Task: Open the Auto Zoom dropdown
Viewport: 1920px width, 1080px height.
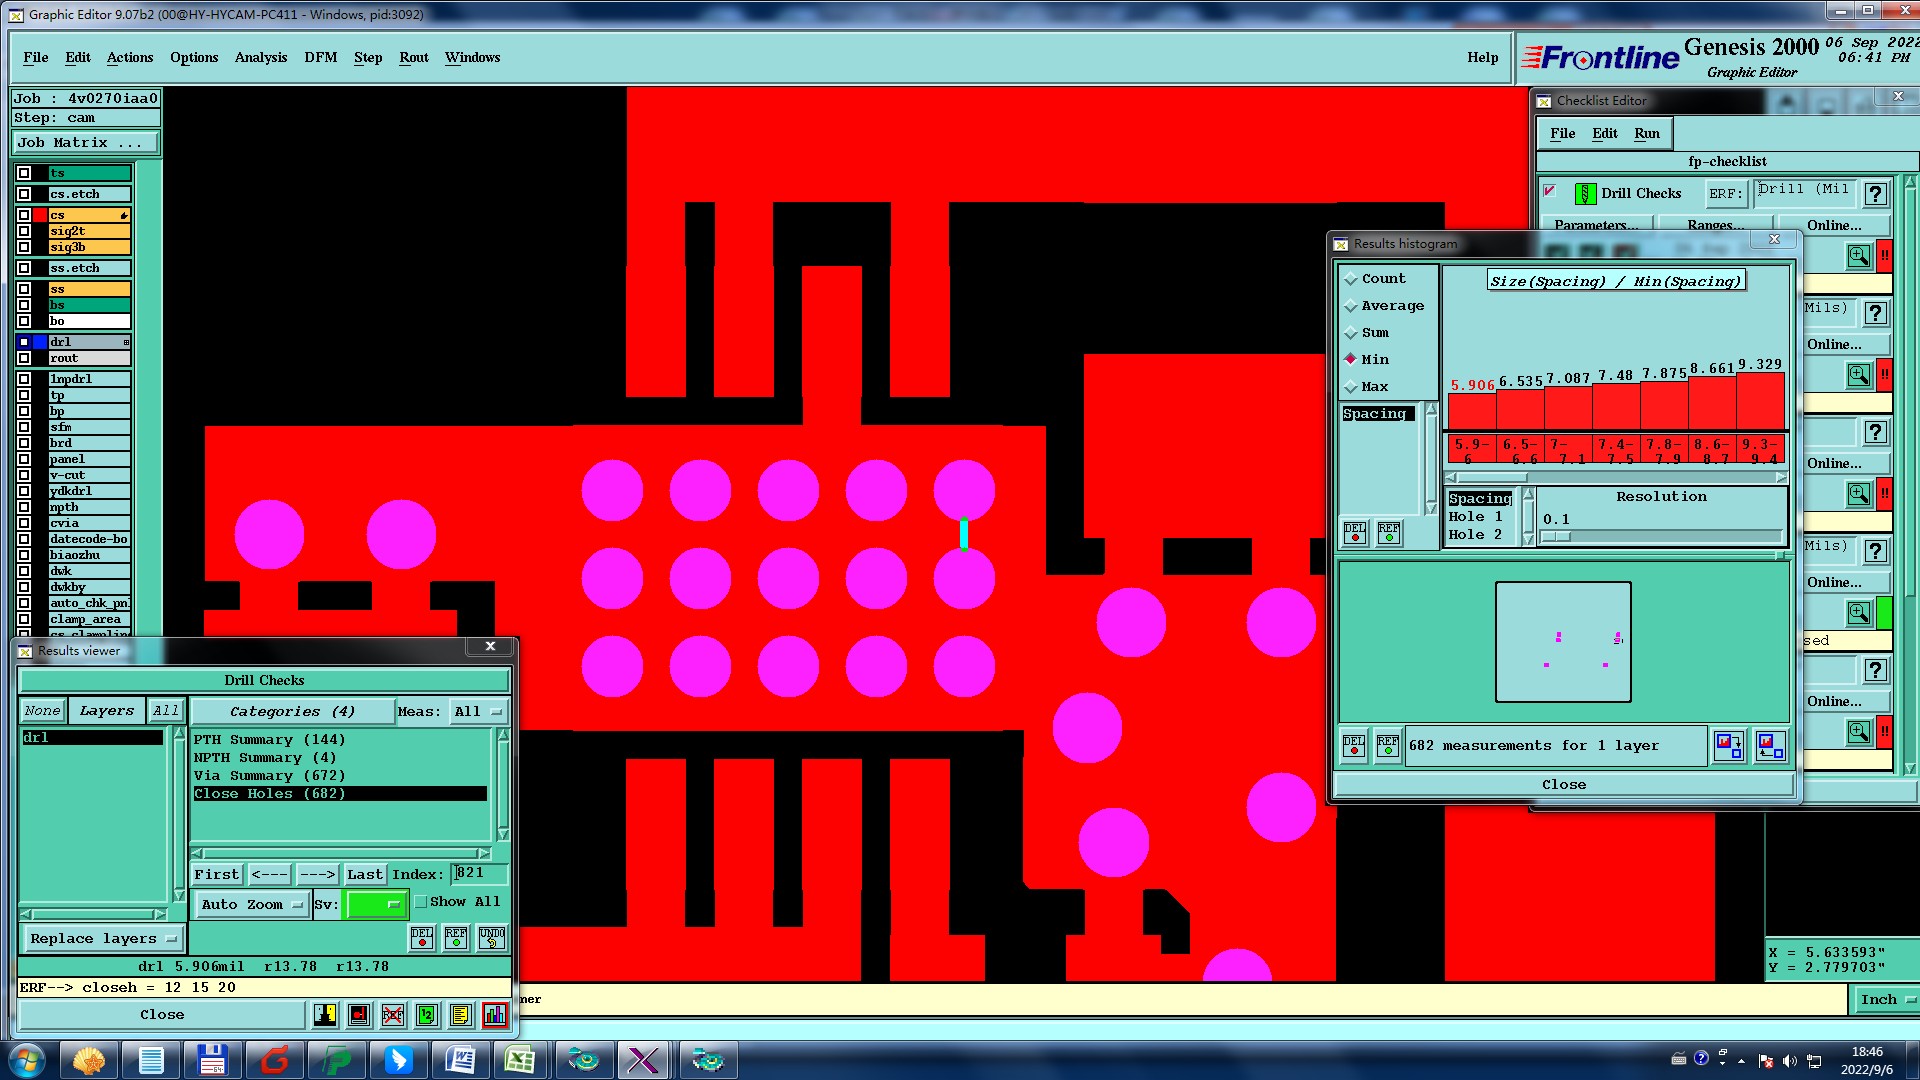Action: point(251,905)
